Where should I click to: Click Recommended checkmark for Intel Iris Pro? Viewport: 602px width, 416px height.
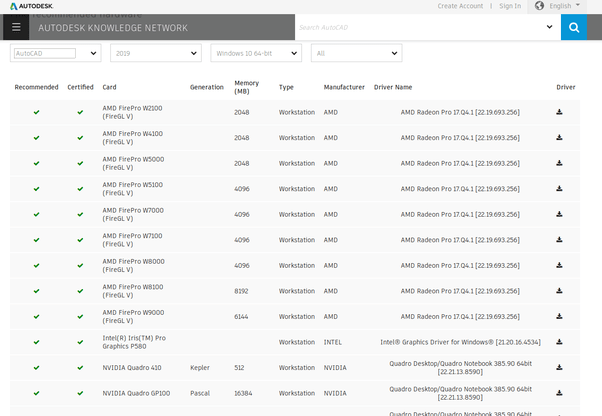tap(36, 342)
